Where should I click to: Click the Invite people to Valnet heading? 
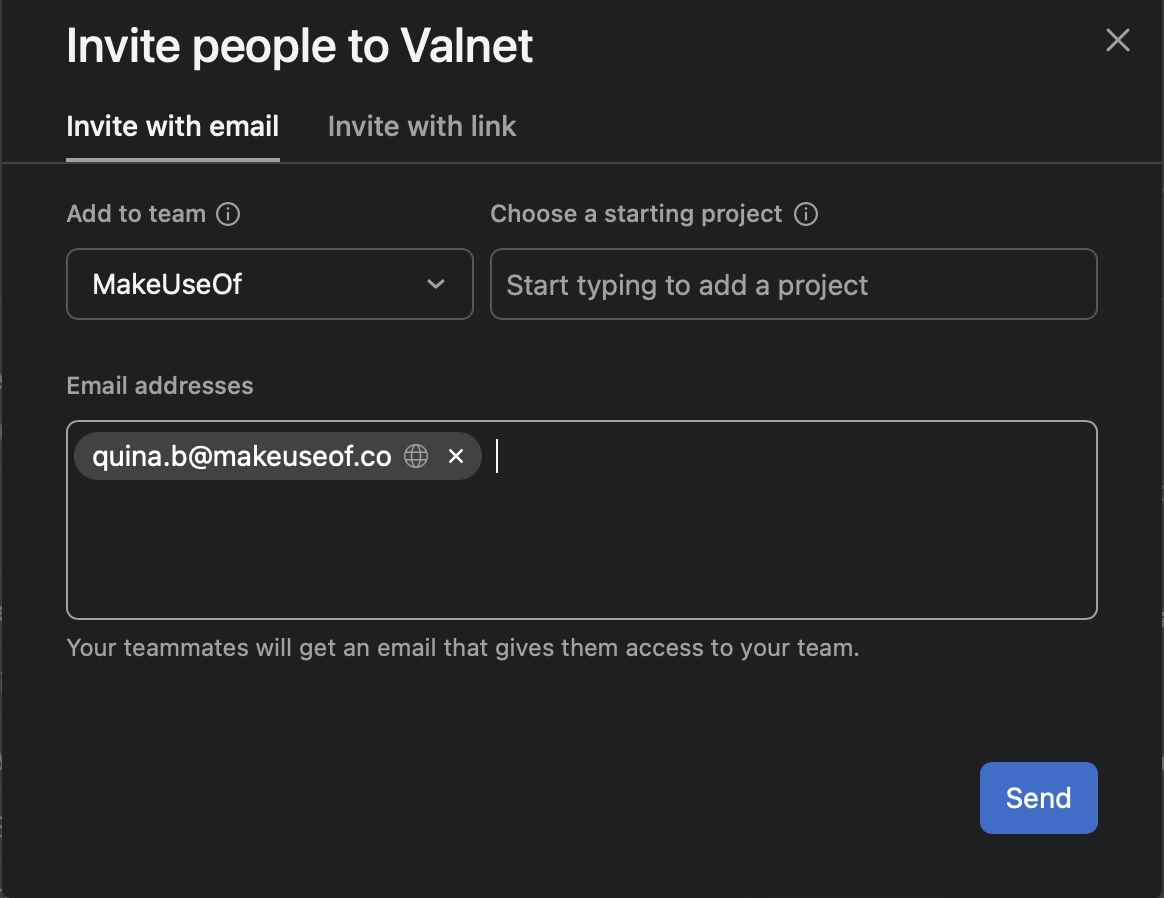(299, 46)
